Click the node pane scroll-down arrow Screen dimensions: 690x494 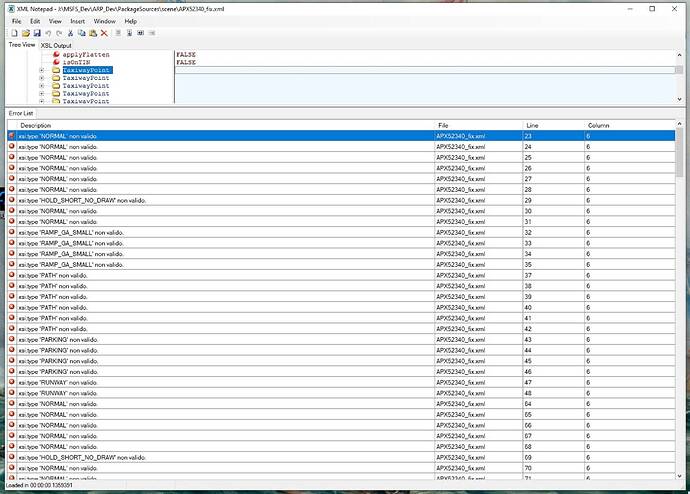[679, 99]
